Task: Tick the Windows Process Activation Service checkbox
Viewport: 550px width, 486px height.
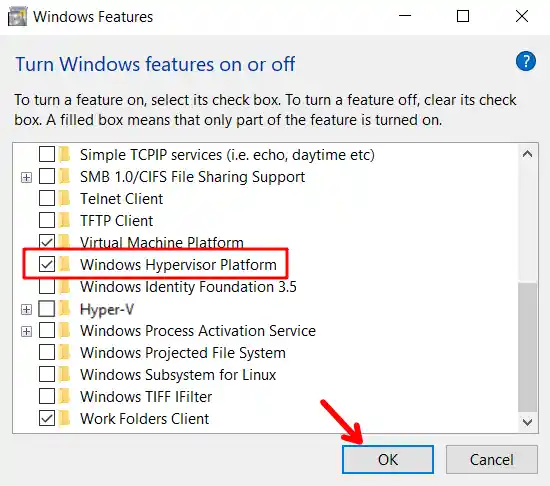Action: (47, 331)
